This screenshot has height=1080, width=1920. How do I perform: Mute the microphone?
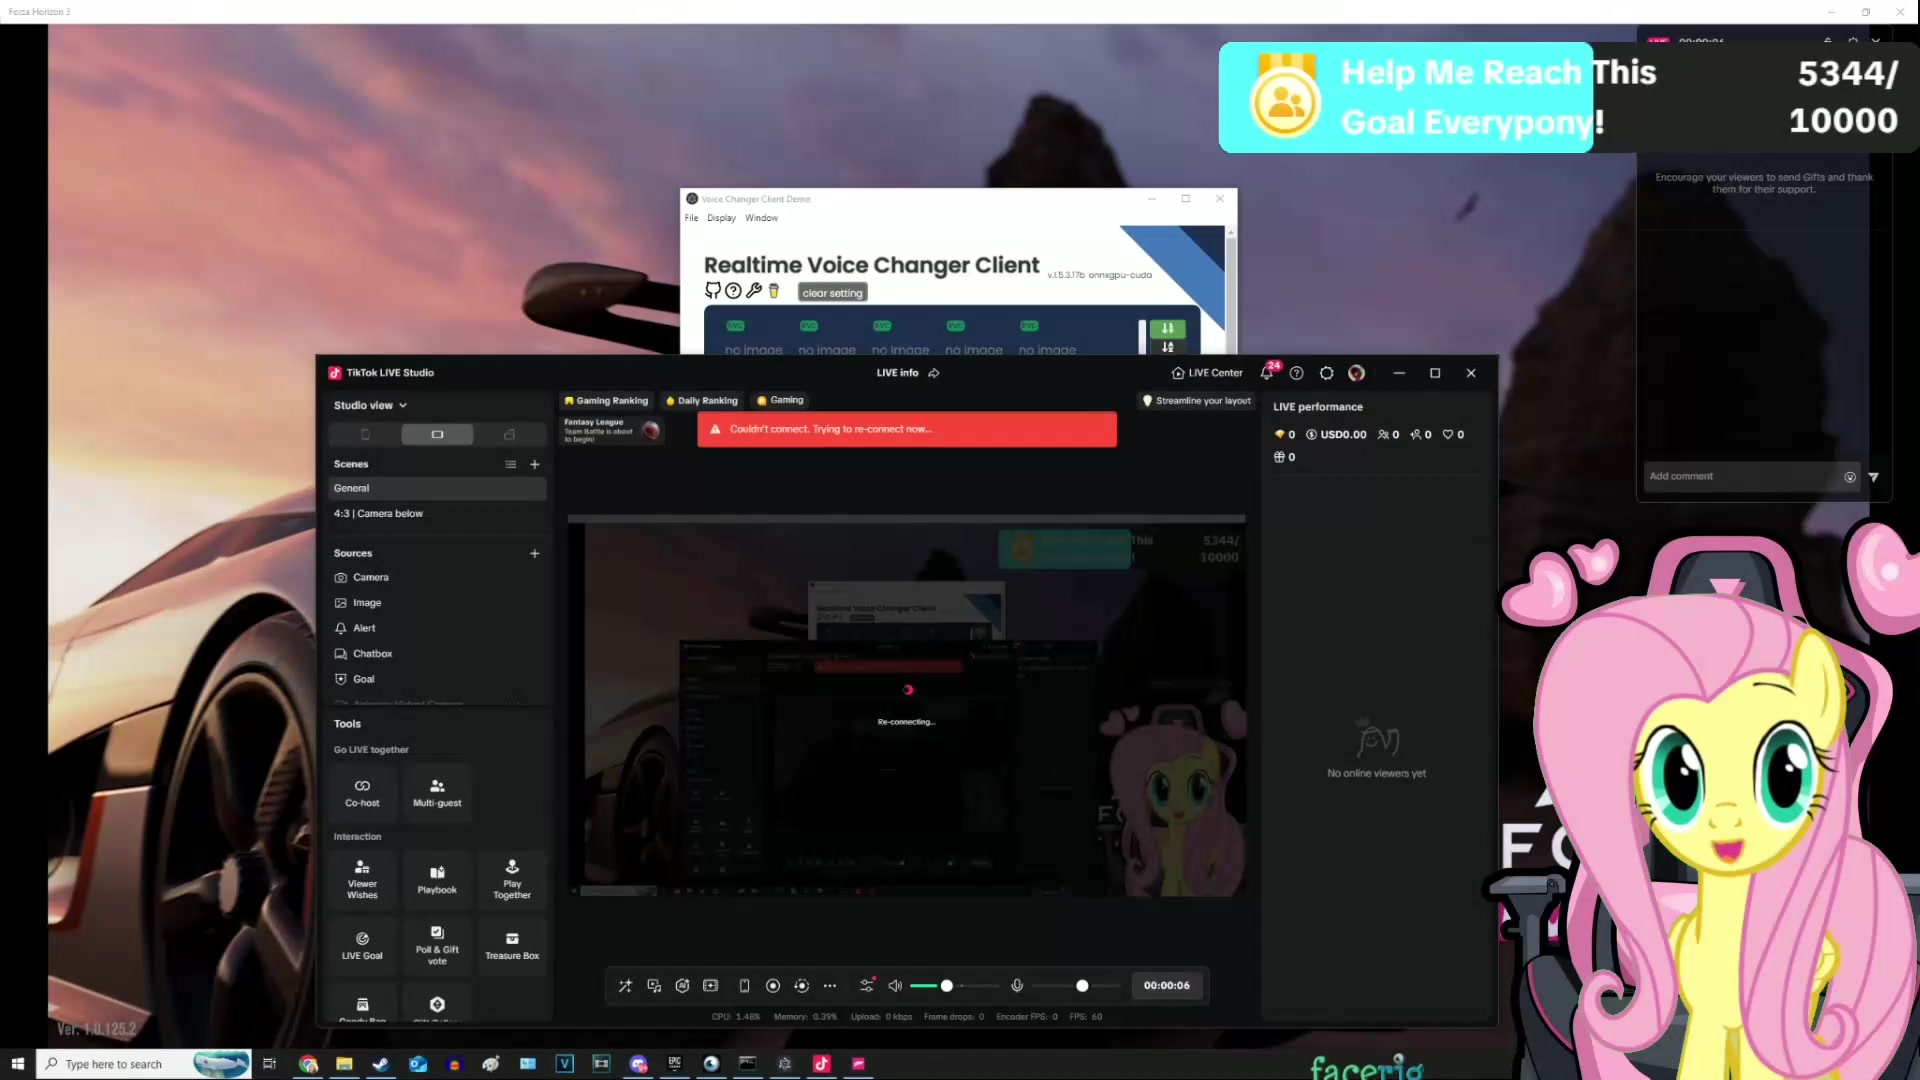click(x=1017, y=986)
